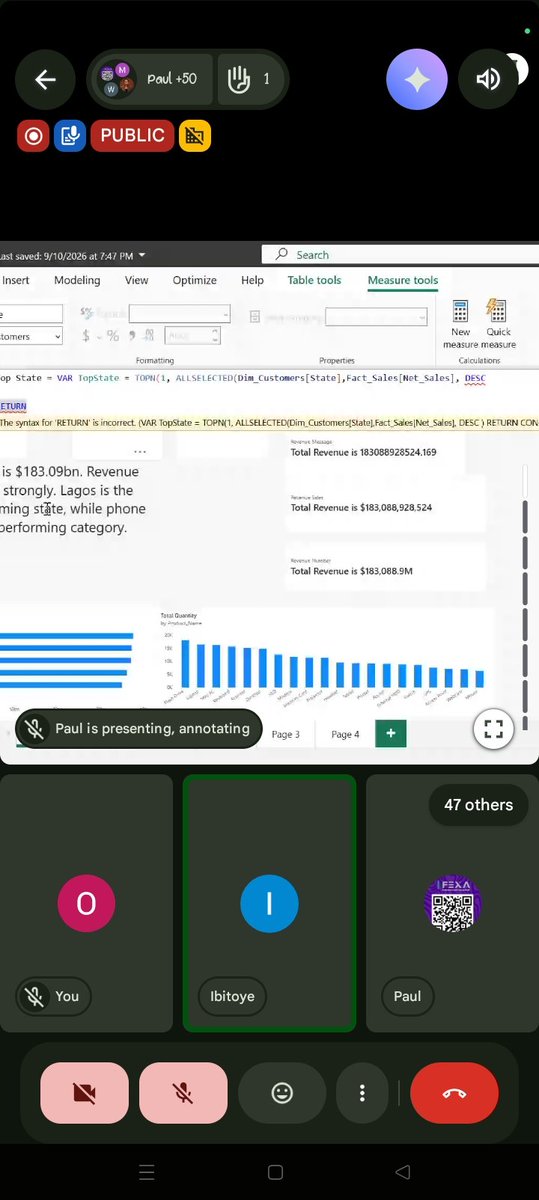This screenshot has height=1200, width=539.
Task: Hang up with the red call button
Action: (454, 1093)
